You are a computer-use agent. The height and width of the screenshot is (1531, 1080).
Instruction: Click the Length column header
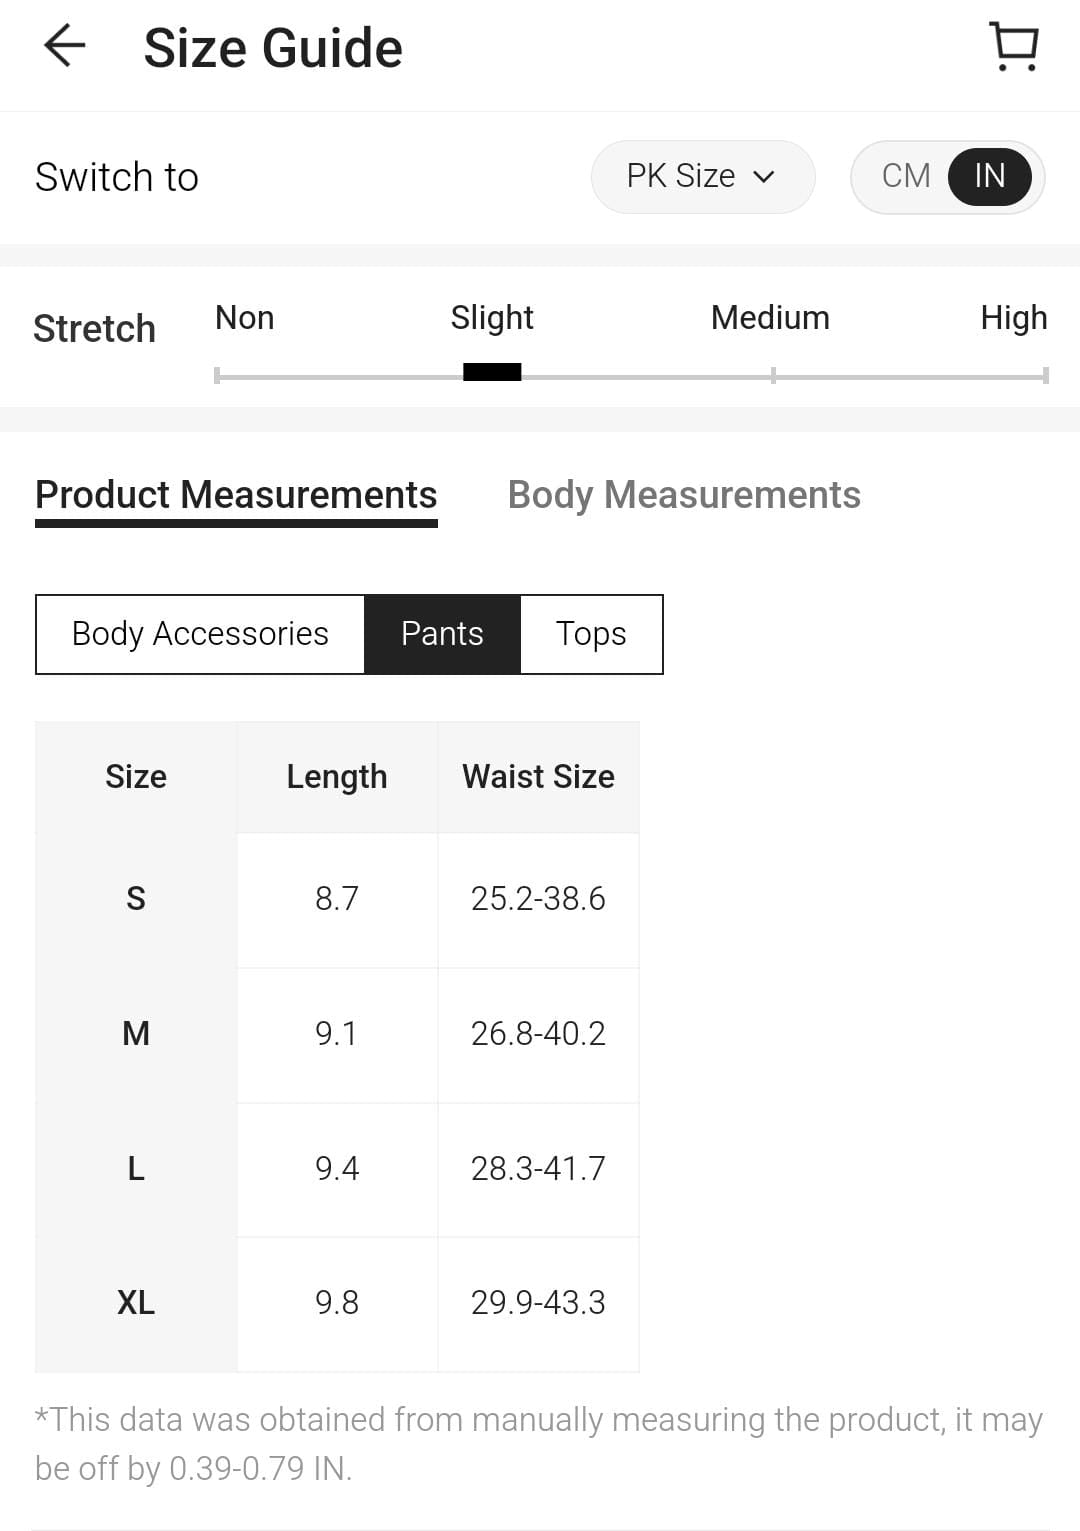337,777
